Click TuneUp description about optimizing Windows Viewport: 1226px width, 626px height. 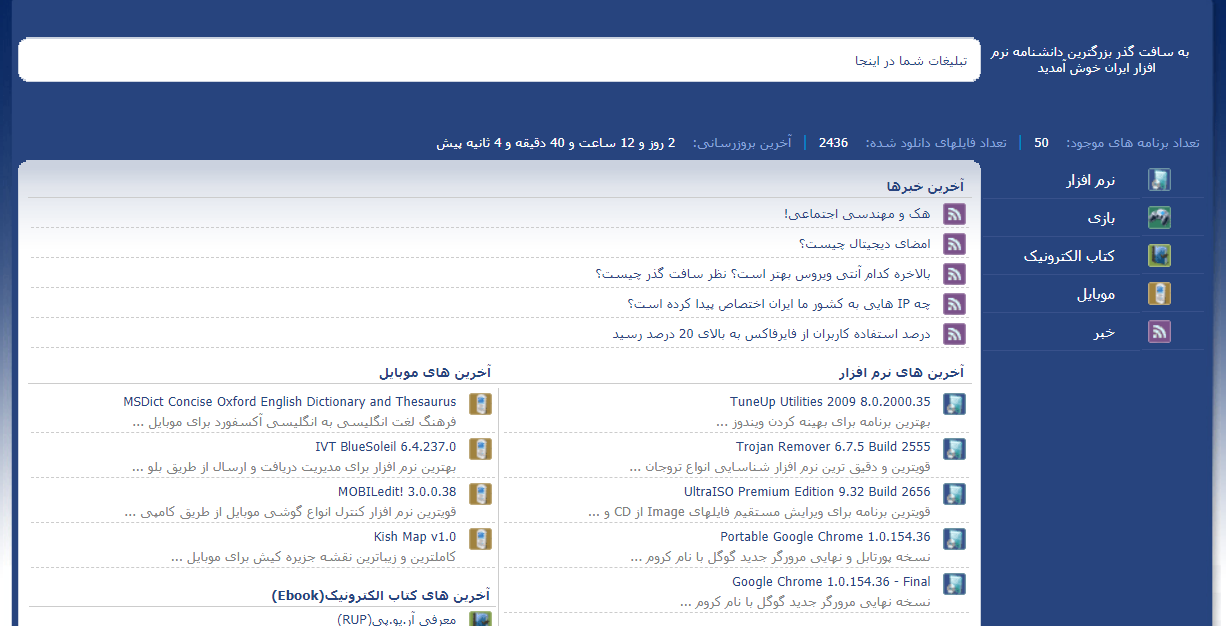pos(823,422)
